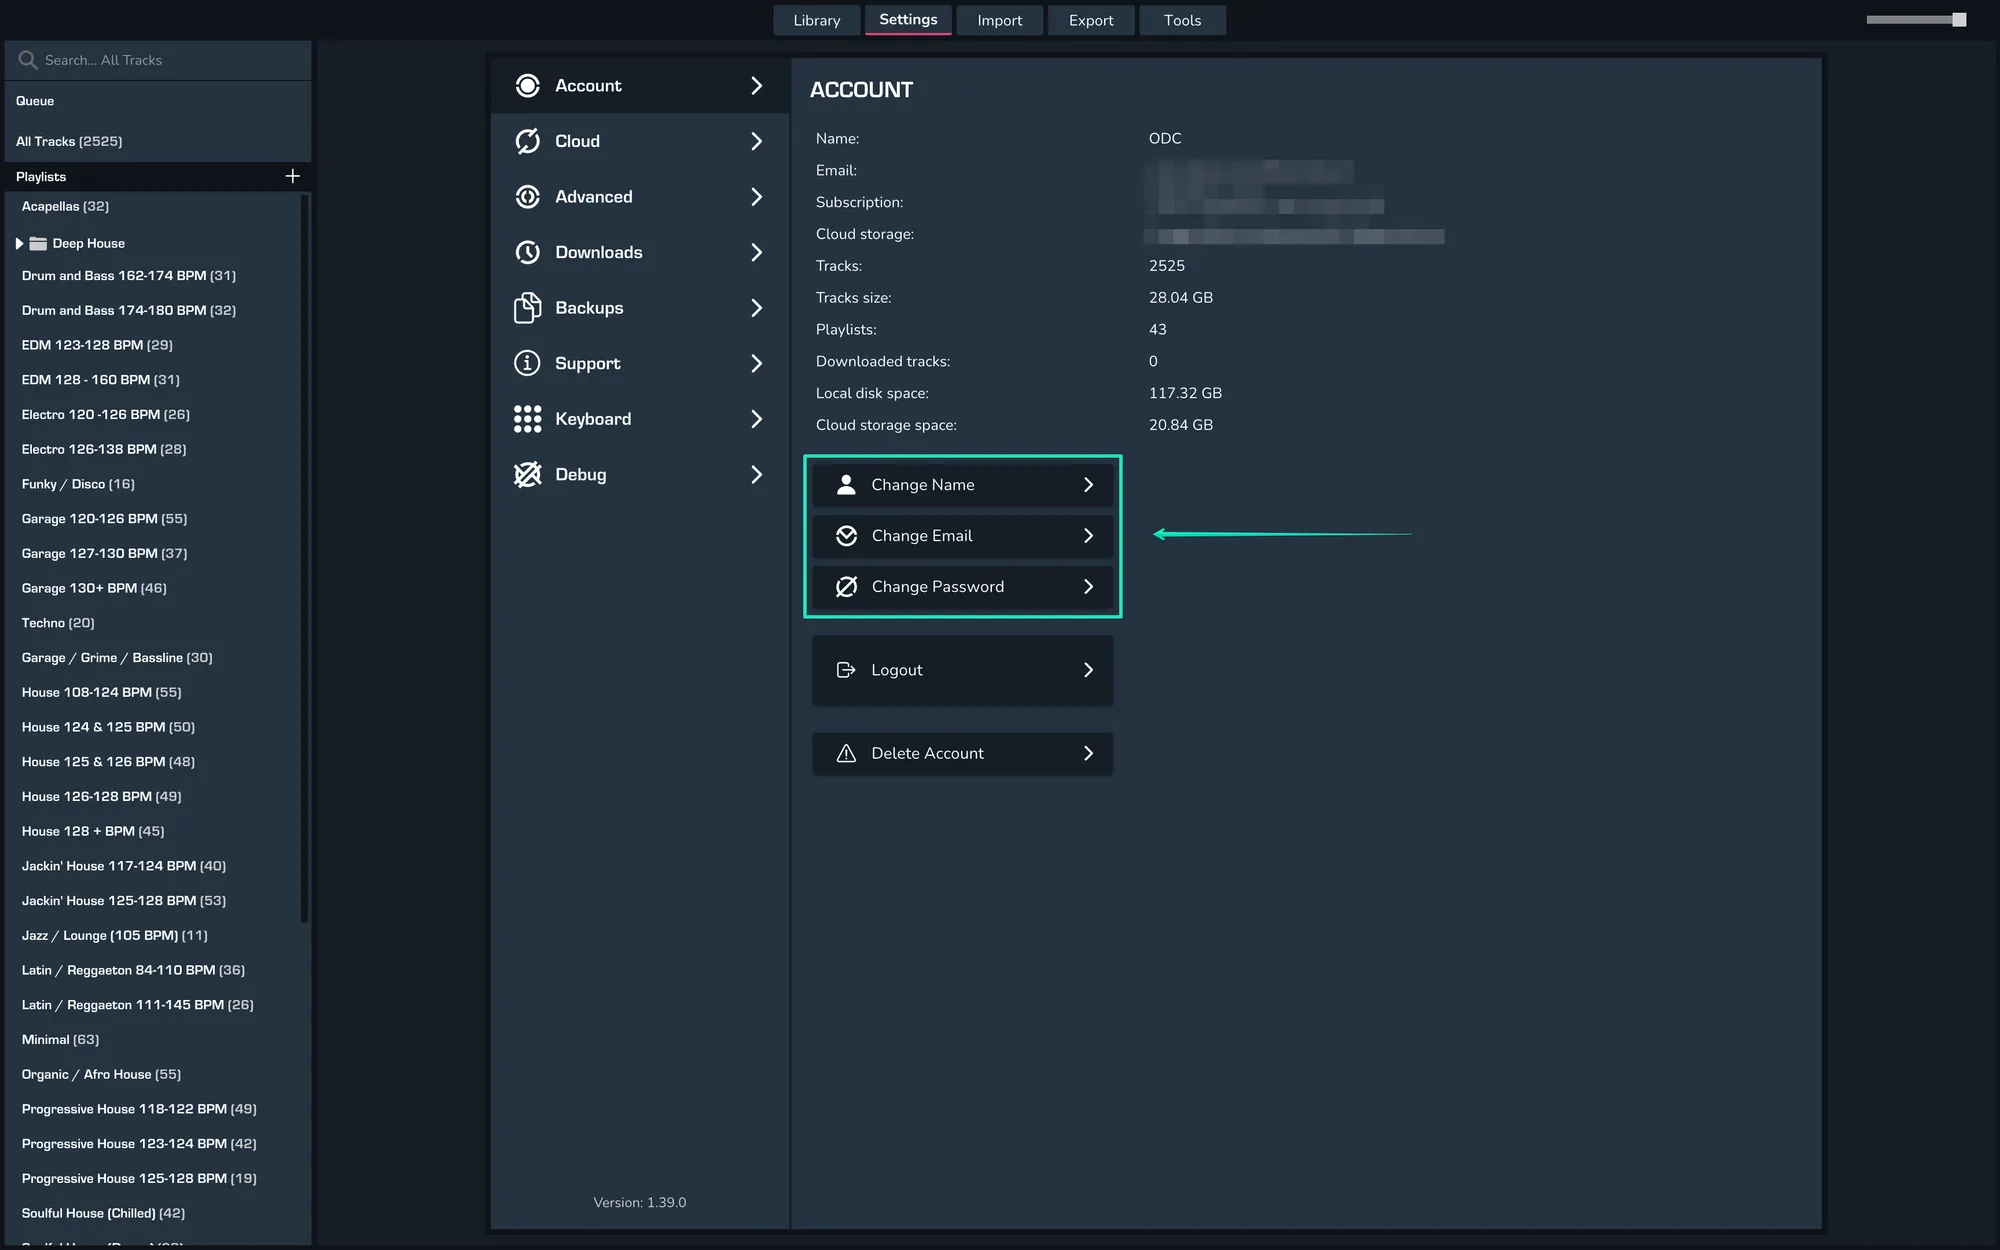Click the Keyboard dots grid icon
Image resolution: width=2000 pixels, height=1250 pixels.
click(x=527, y=419)
